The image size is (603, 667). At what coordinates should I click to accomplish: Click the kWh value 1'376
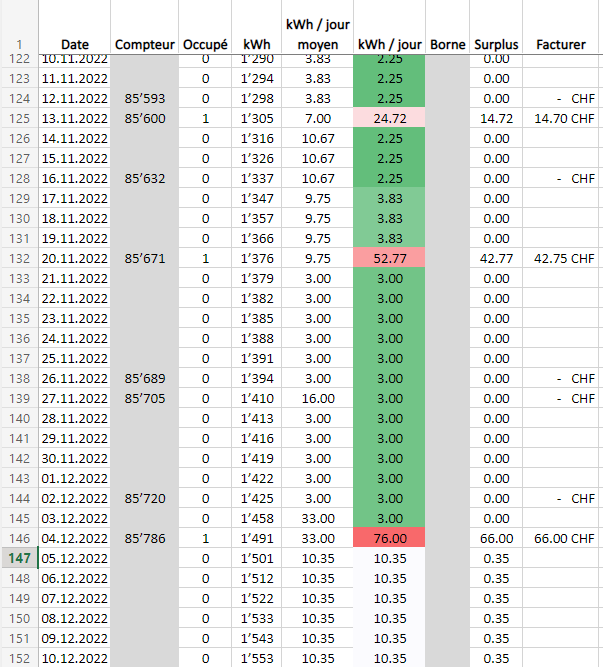click(256, 258)
